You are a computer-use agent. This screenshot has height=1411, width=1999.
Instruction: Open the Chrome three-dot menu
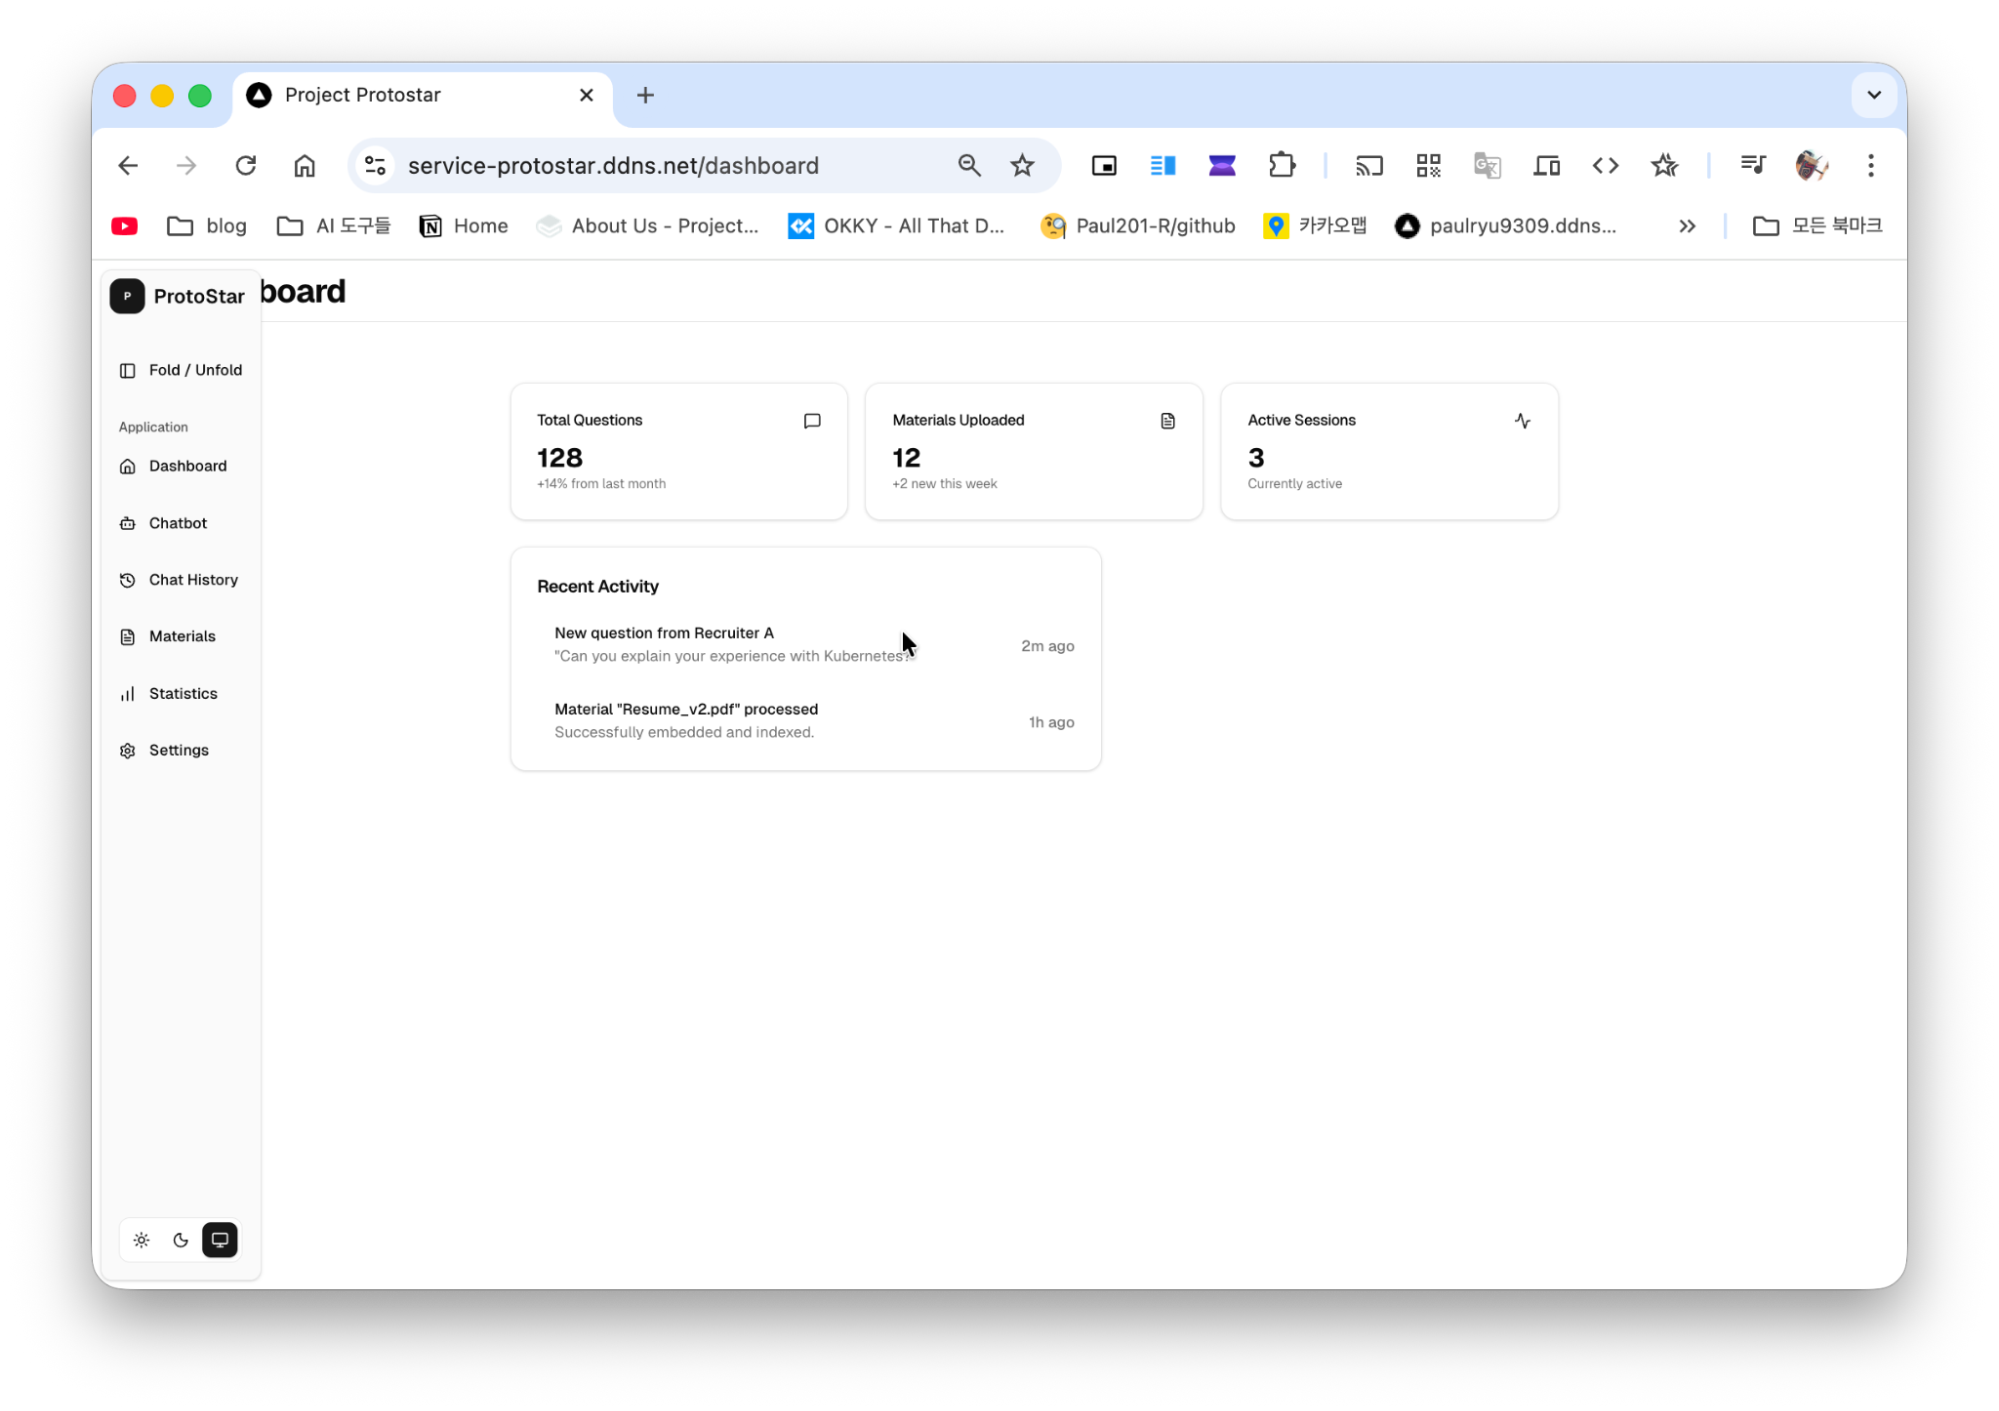1870,165
